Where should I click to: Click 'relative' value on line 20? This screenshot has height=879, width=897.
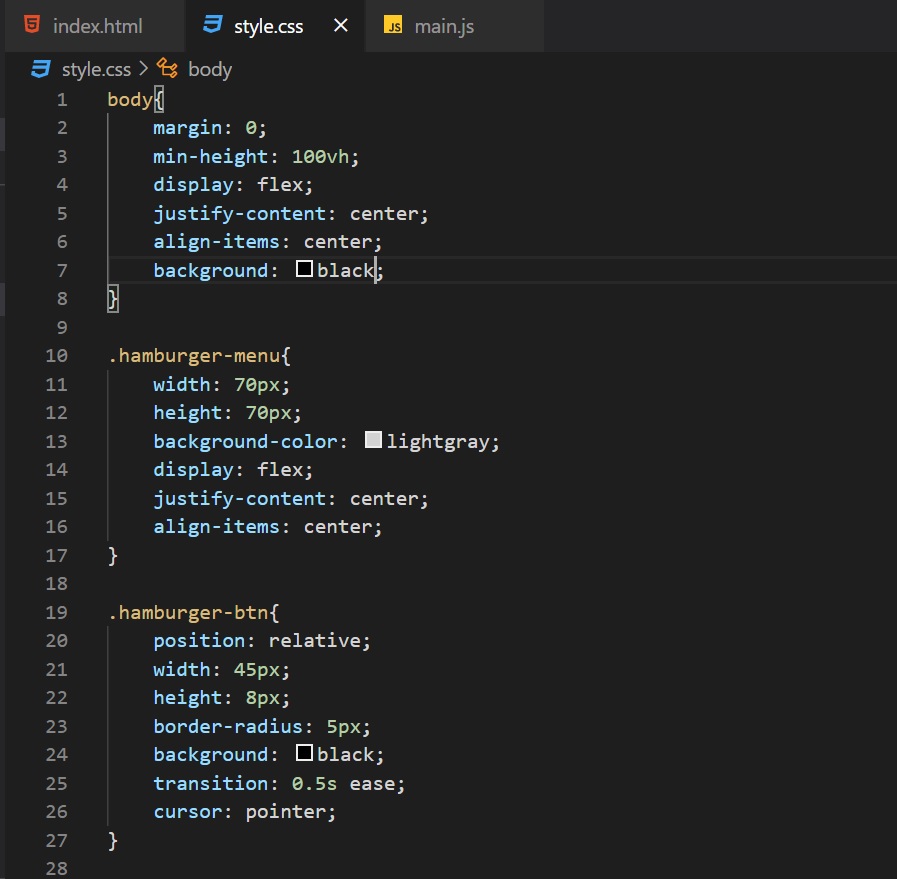coord(314,641)
